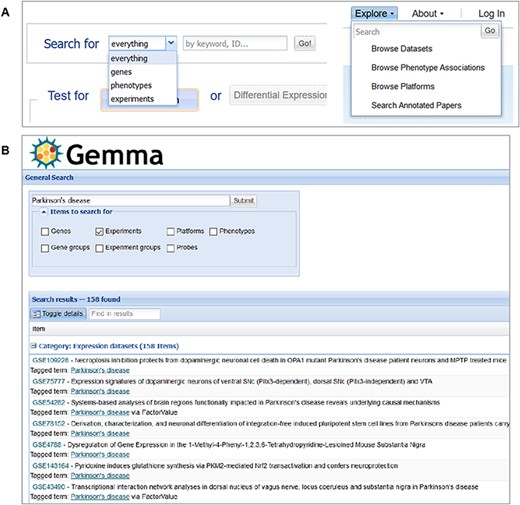Click the Gemma logo icon
The image size is (520, 505).
point(46,153)
